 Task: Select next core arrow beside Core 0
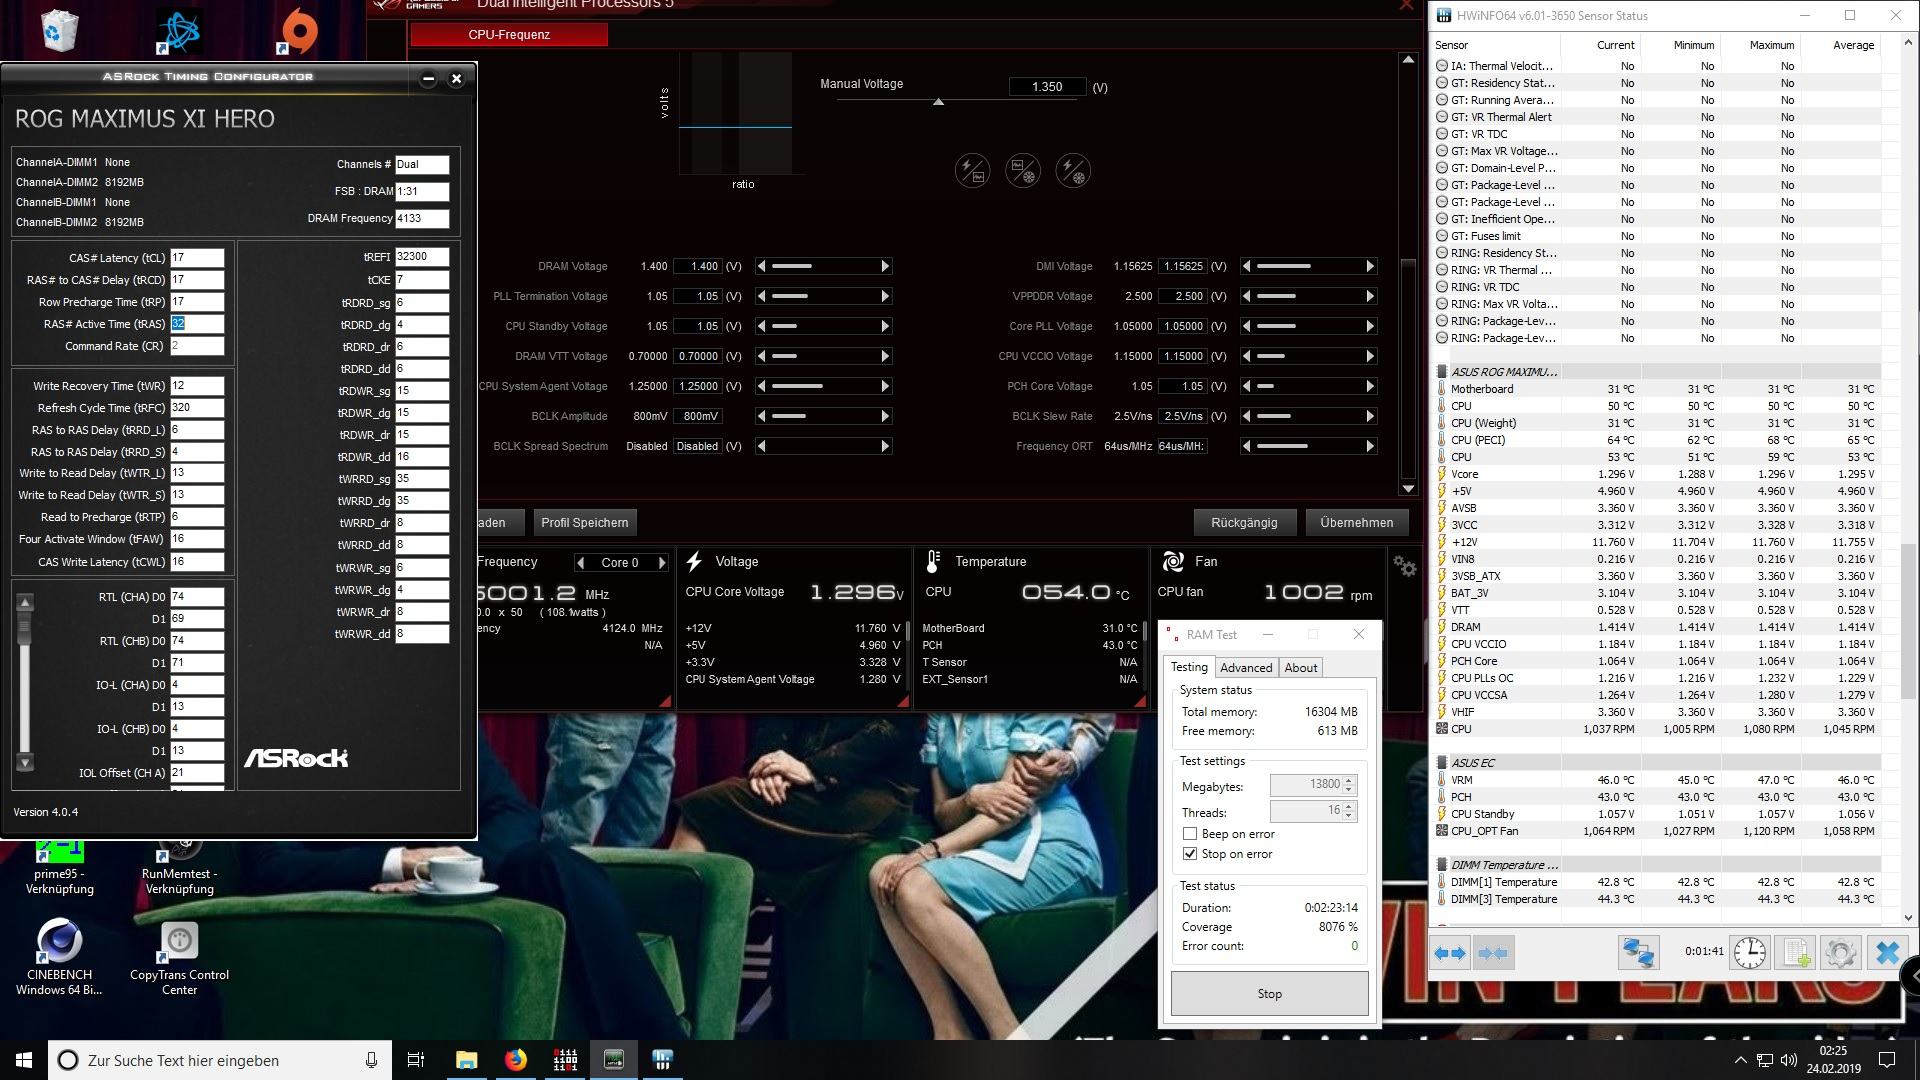pos(661,563)
